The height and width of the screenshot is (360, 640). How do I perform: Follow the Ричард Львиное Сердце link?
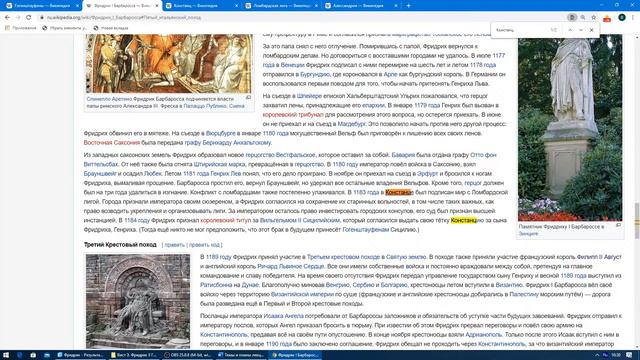[x=291, y=267]
